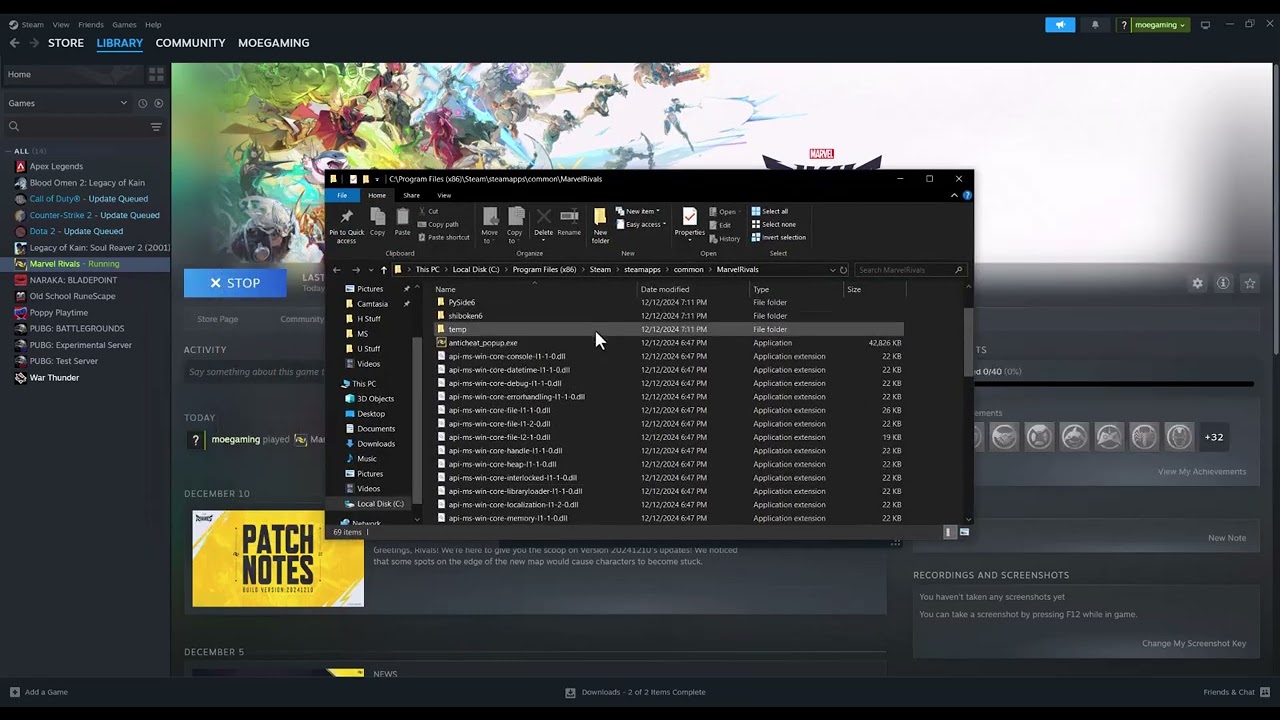Click the Copy icon in Clipboard group
The height and width of the screenshot is (720, 1280).
coord(377,222)
